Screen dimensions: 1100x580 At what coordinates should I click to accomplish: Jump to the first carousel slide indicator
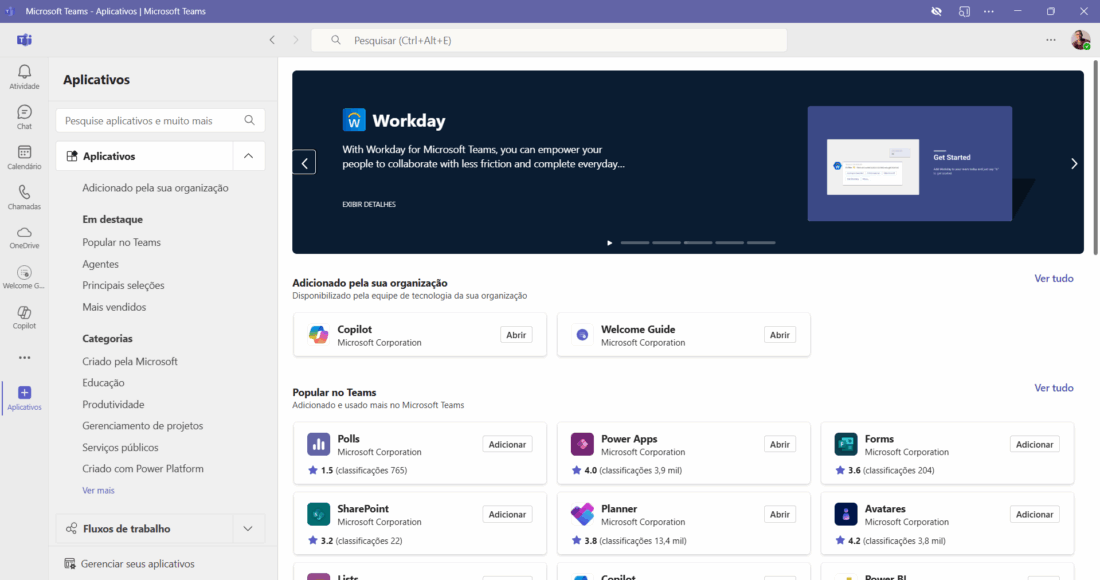(635, 243)
